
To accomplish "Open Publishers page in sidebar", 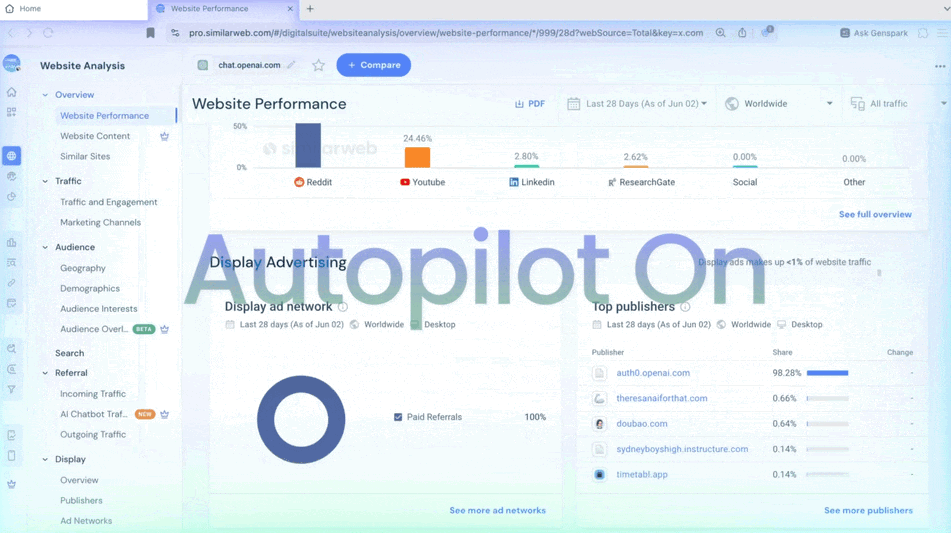I will 81,501.
